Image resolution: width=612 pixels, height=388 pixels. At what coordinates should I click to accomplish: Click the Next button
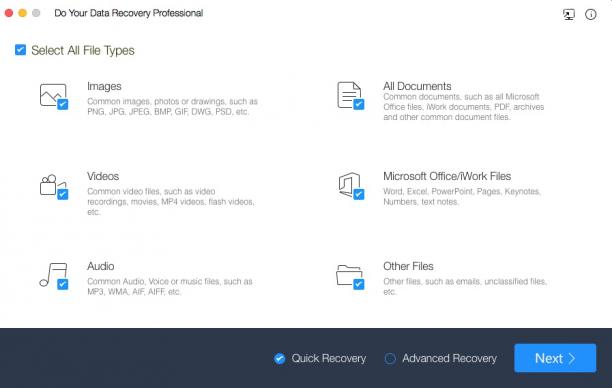click(555, 358)
